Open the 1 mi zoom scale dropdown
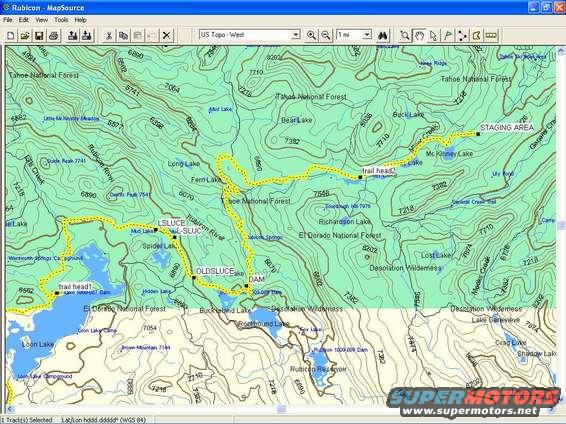This screenshot has width=566, height=424. 367,35
